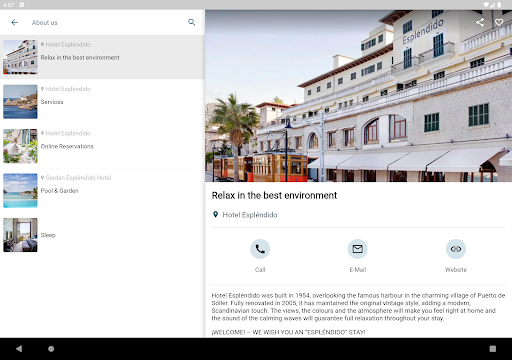Go back using the About us arrow
512x360 pixels.
(14, 22)
